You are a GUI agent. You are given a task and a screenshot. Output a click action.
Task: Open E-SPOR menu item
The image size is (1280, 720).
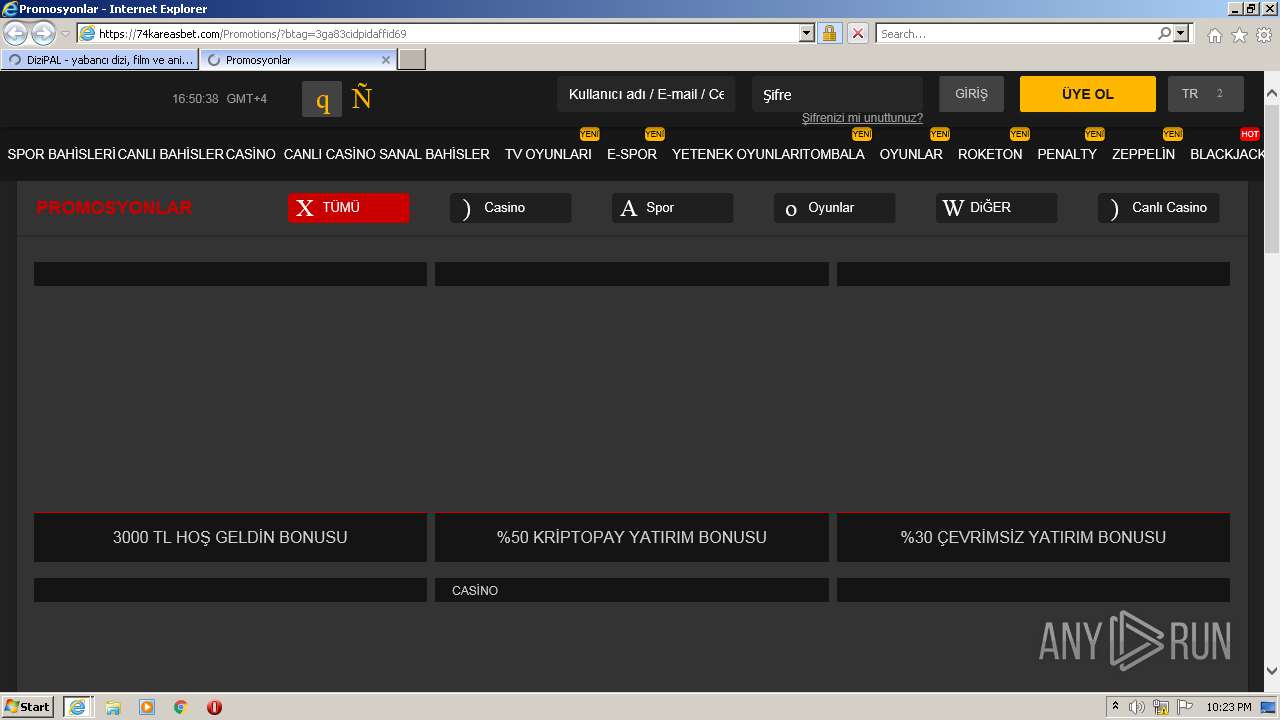point(632,154)
